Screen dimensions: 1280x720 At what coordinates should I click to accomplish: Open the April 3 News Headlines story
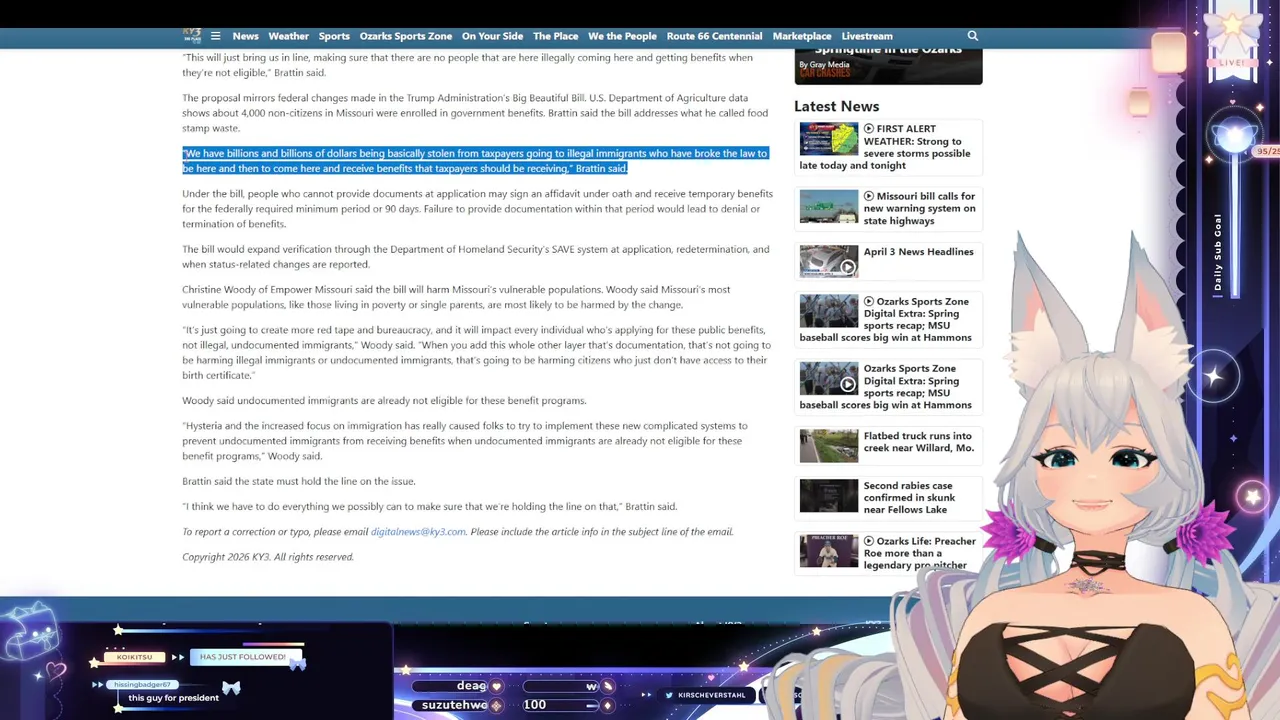click(x=918, y=252)
